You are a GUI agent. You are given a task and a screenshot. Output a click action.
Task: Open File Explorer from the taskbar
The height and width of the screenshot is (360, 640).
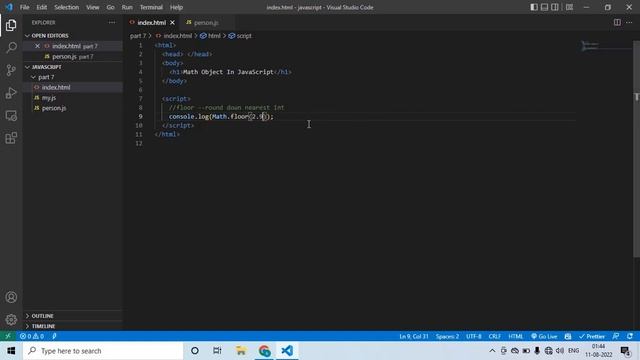pos(241,351)
